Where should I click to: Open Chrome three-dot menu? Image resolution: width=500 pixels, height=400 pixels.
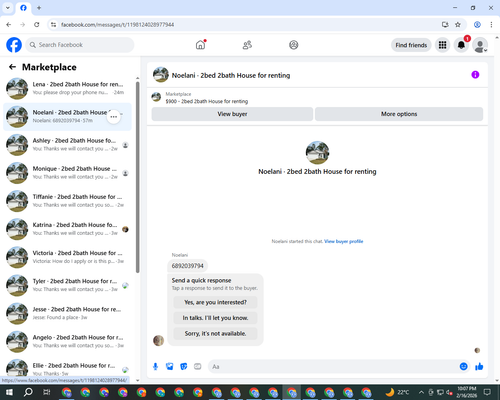(491, 25)
